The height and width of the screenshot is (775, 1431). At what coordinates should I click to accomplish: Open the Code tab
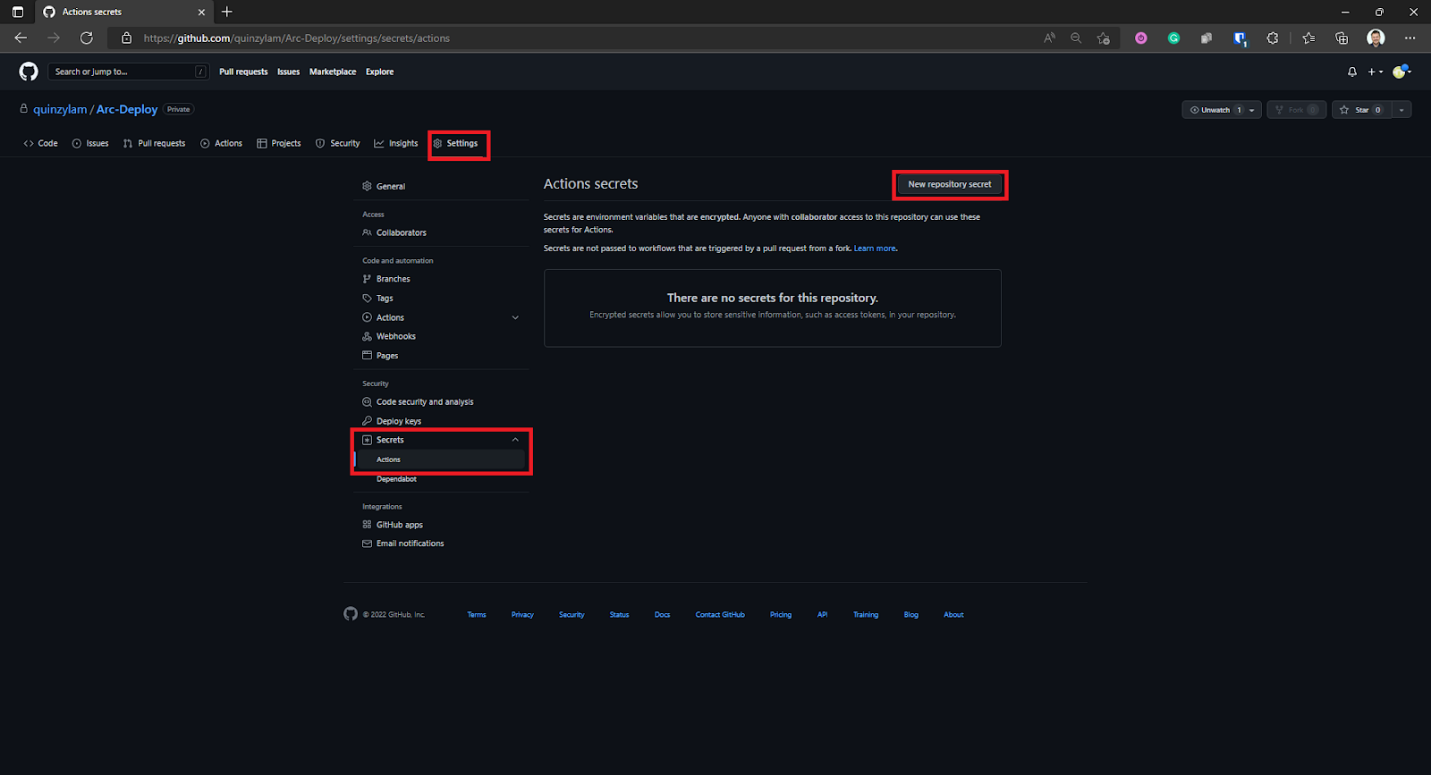41,143
